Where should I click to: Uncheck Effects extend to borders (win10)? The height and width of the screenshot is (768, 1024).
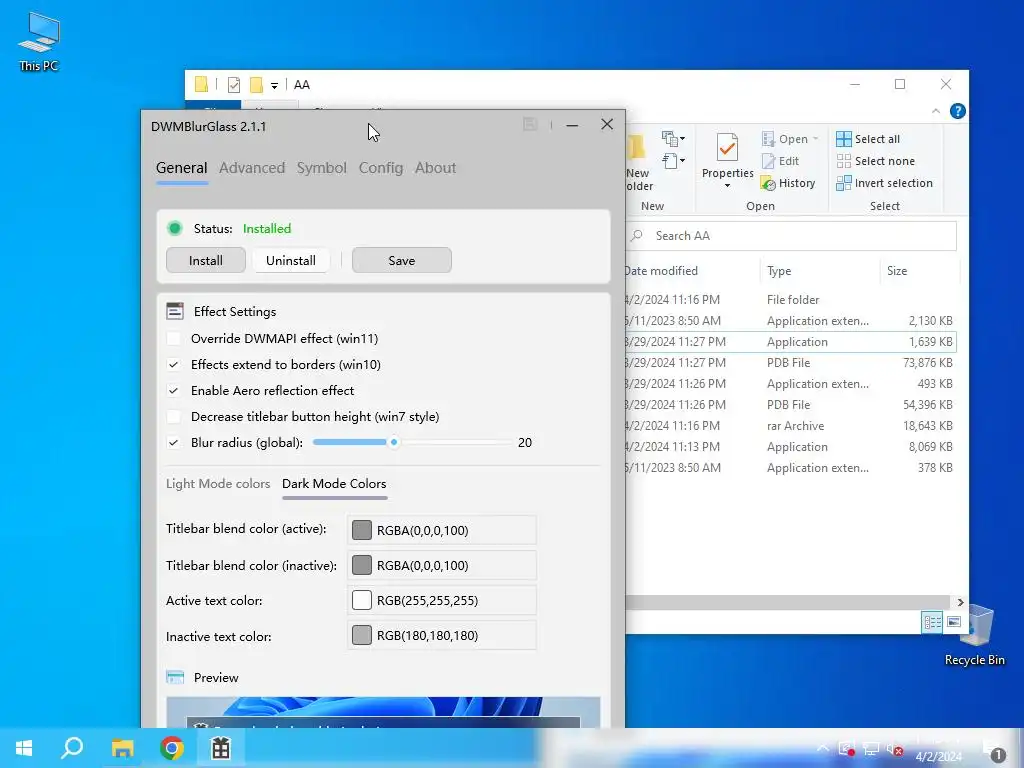coord(174,364)
